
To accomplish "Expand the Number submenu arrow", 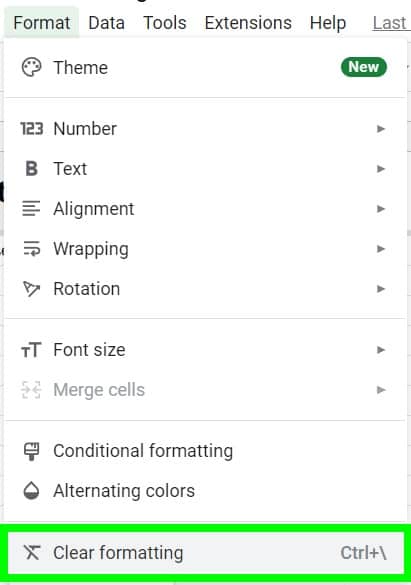I will 381,129.
